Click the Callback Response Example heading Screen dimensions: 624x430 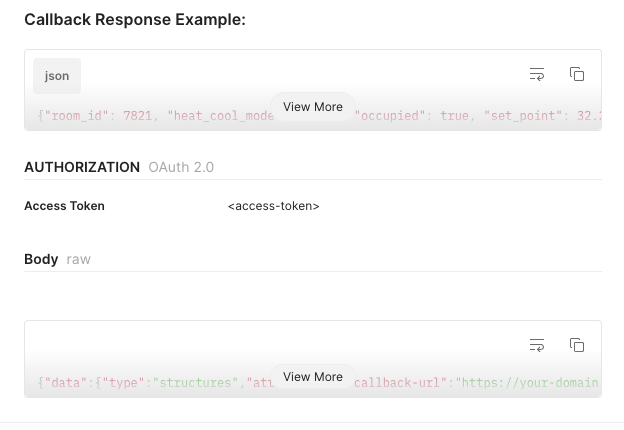tap(135, 19)
